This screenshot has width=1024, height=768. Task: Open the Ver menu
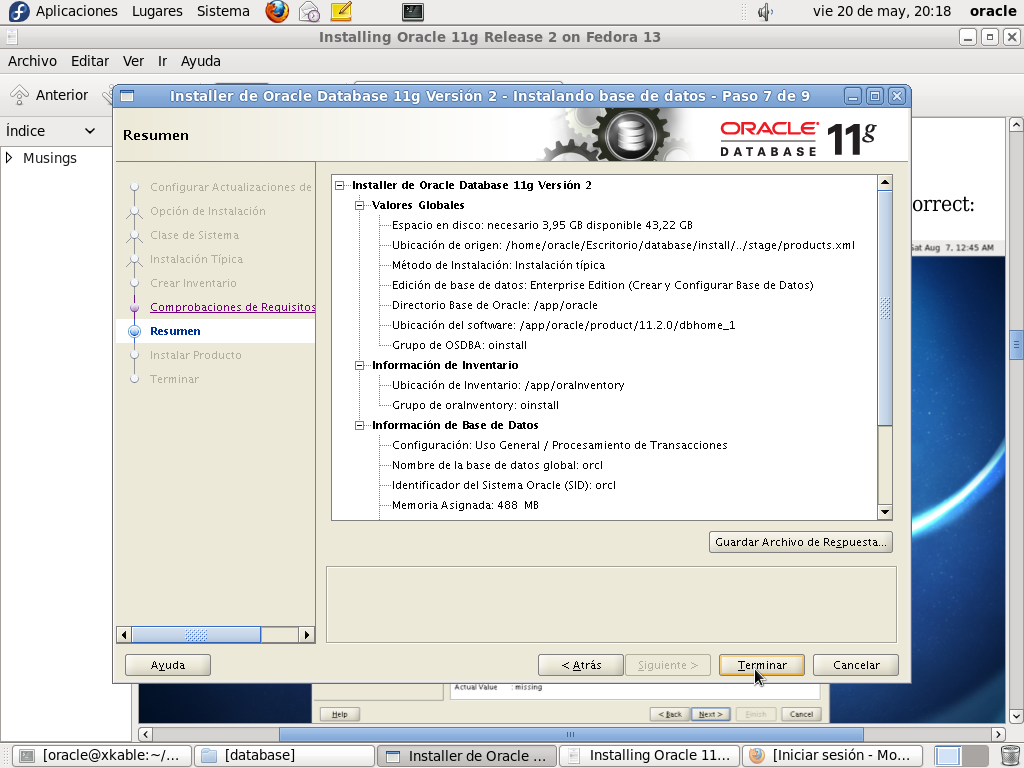pos(133,61)
